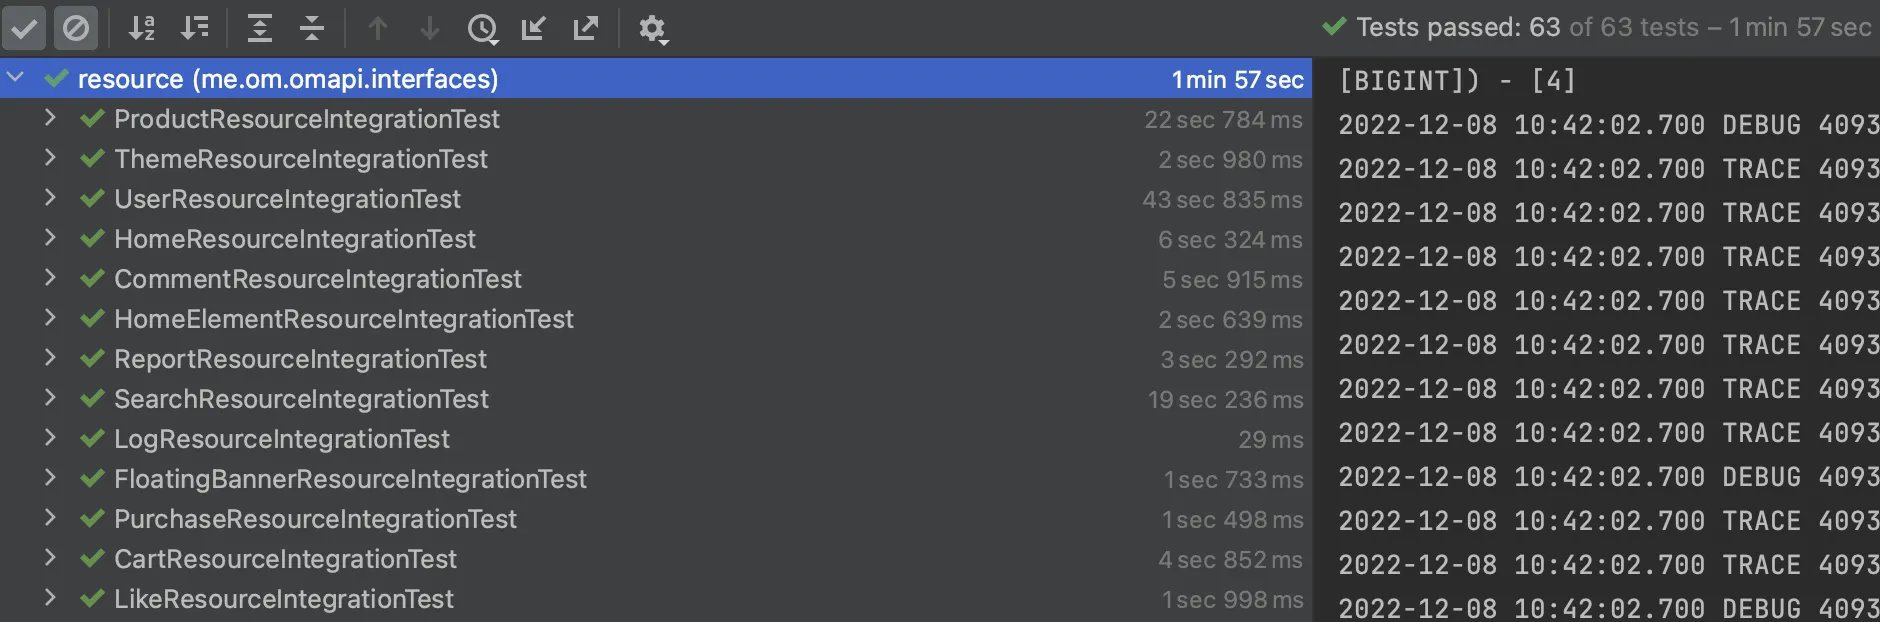Select the CommentResourceIntegrationTest row
This screenshot has width=1880, height=622.
pyautogui.click(x=317, y=279)
